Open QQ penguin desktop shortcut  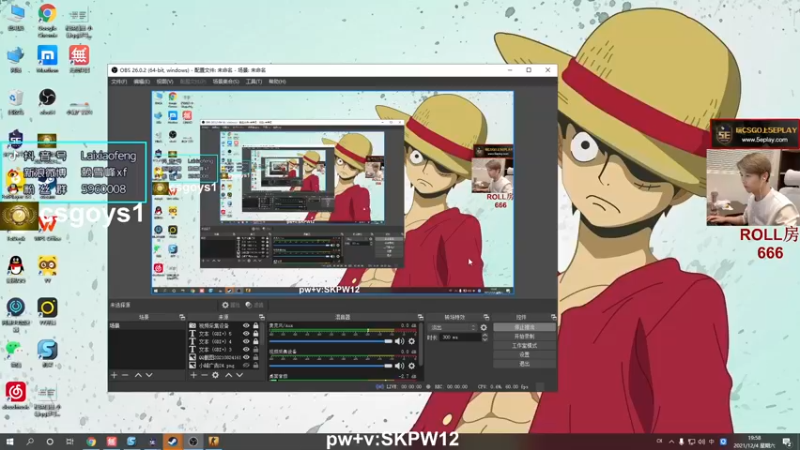click(16, 269)
